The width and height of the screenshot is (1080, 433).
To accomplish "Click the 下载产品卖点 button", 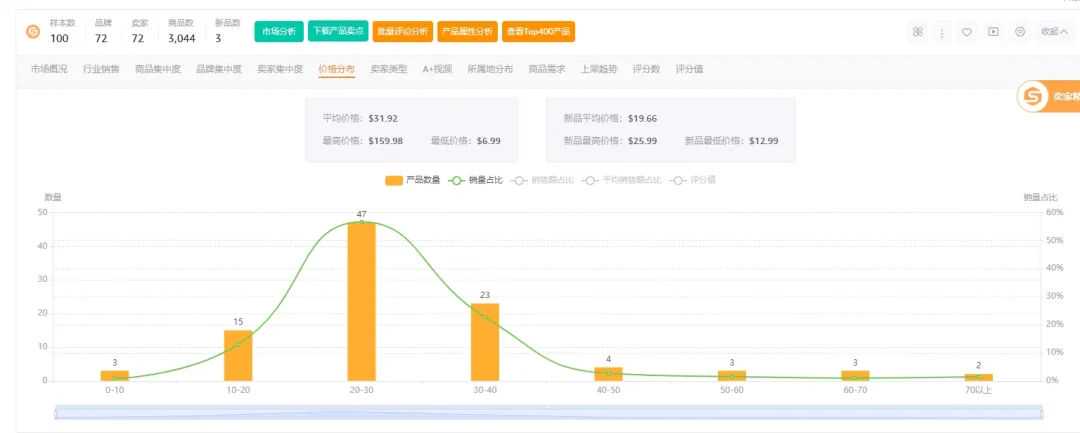I will 338,32.
